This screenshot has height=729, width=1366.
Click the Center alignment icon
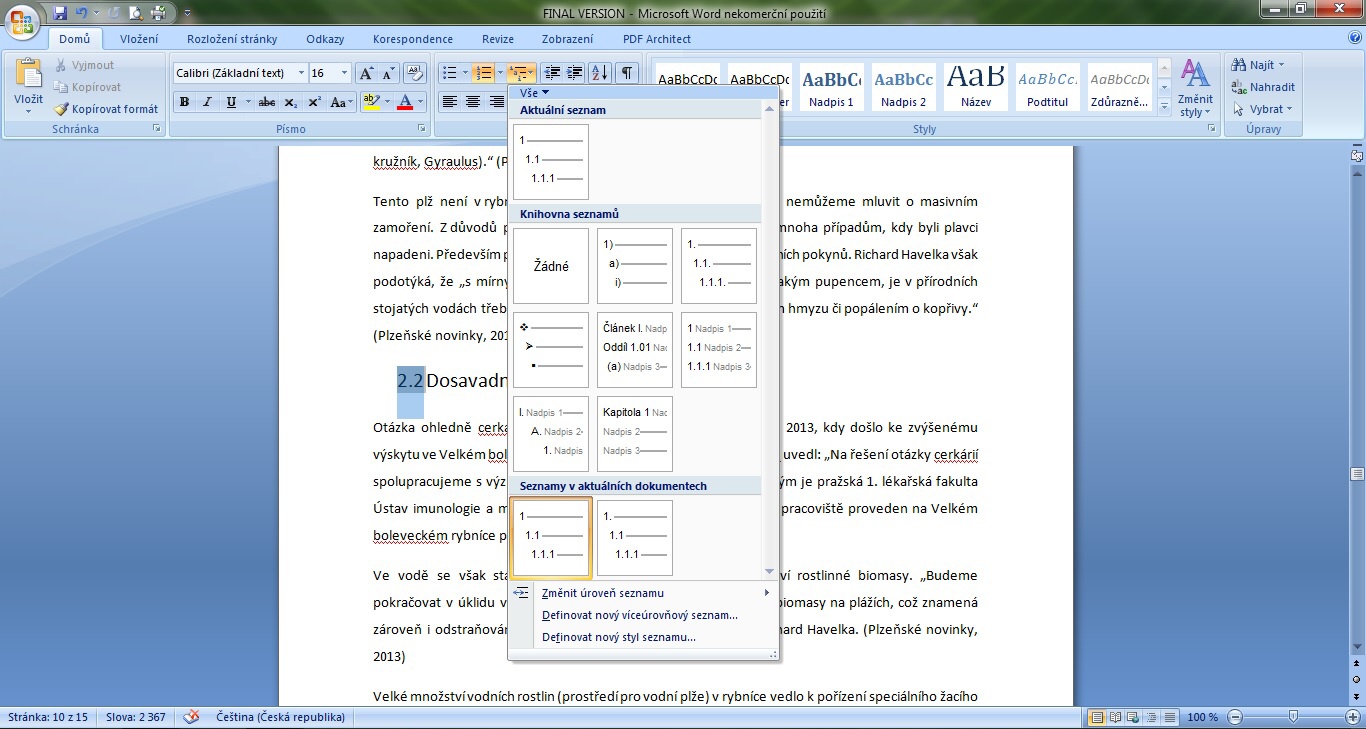[x=472, y=102]
